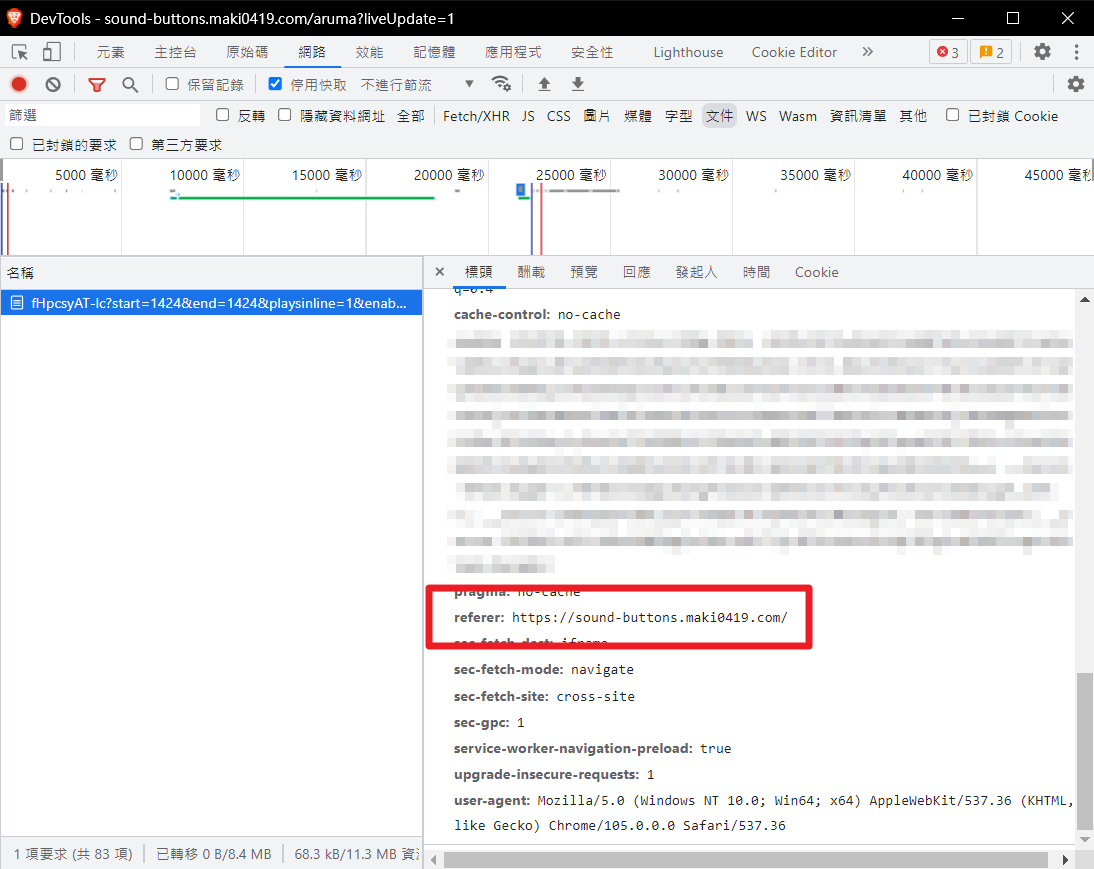Open the DevTools three-dot menu
Screen dimensions: 1094x869
pyautogui.click(x=1076, y=52)
